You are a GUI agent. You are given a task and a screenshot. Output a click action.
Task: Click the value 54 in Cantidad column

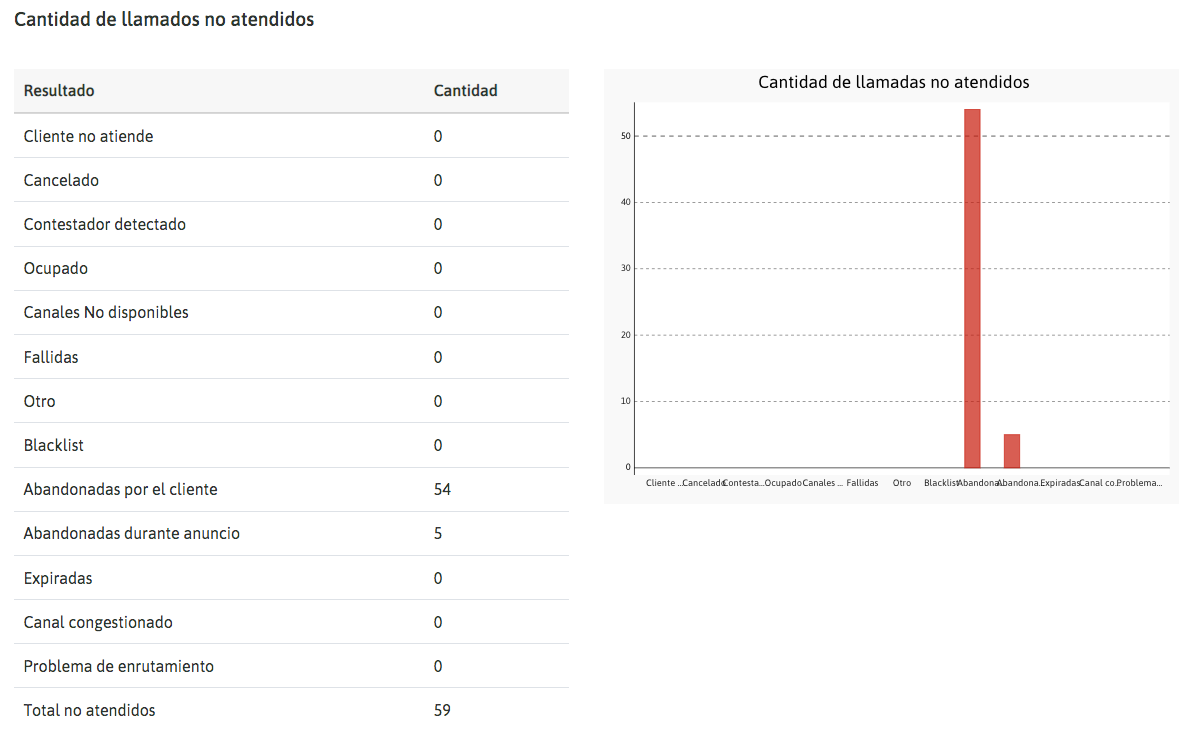point(442,489)
